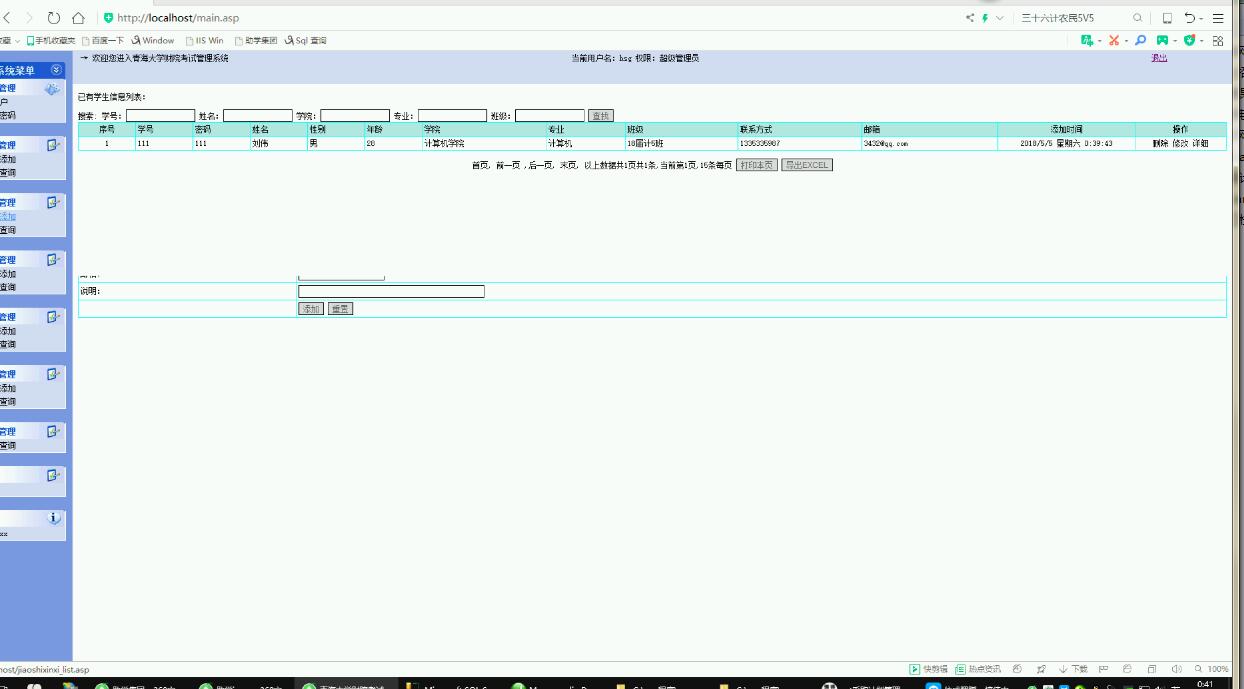Open the 百度一下 bookmark
This screenshot has width=1244, height=689.
tap(103, 41)
